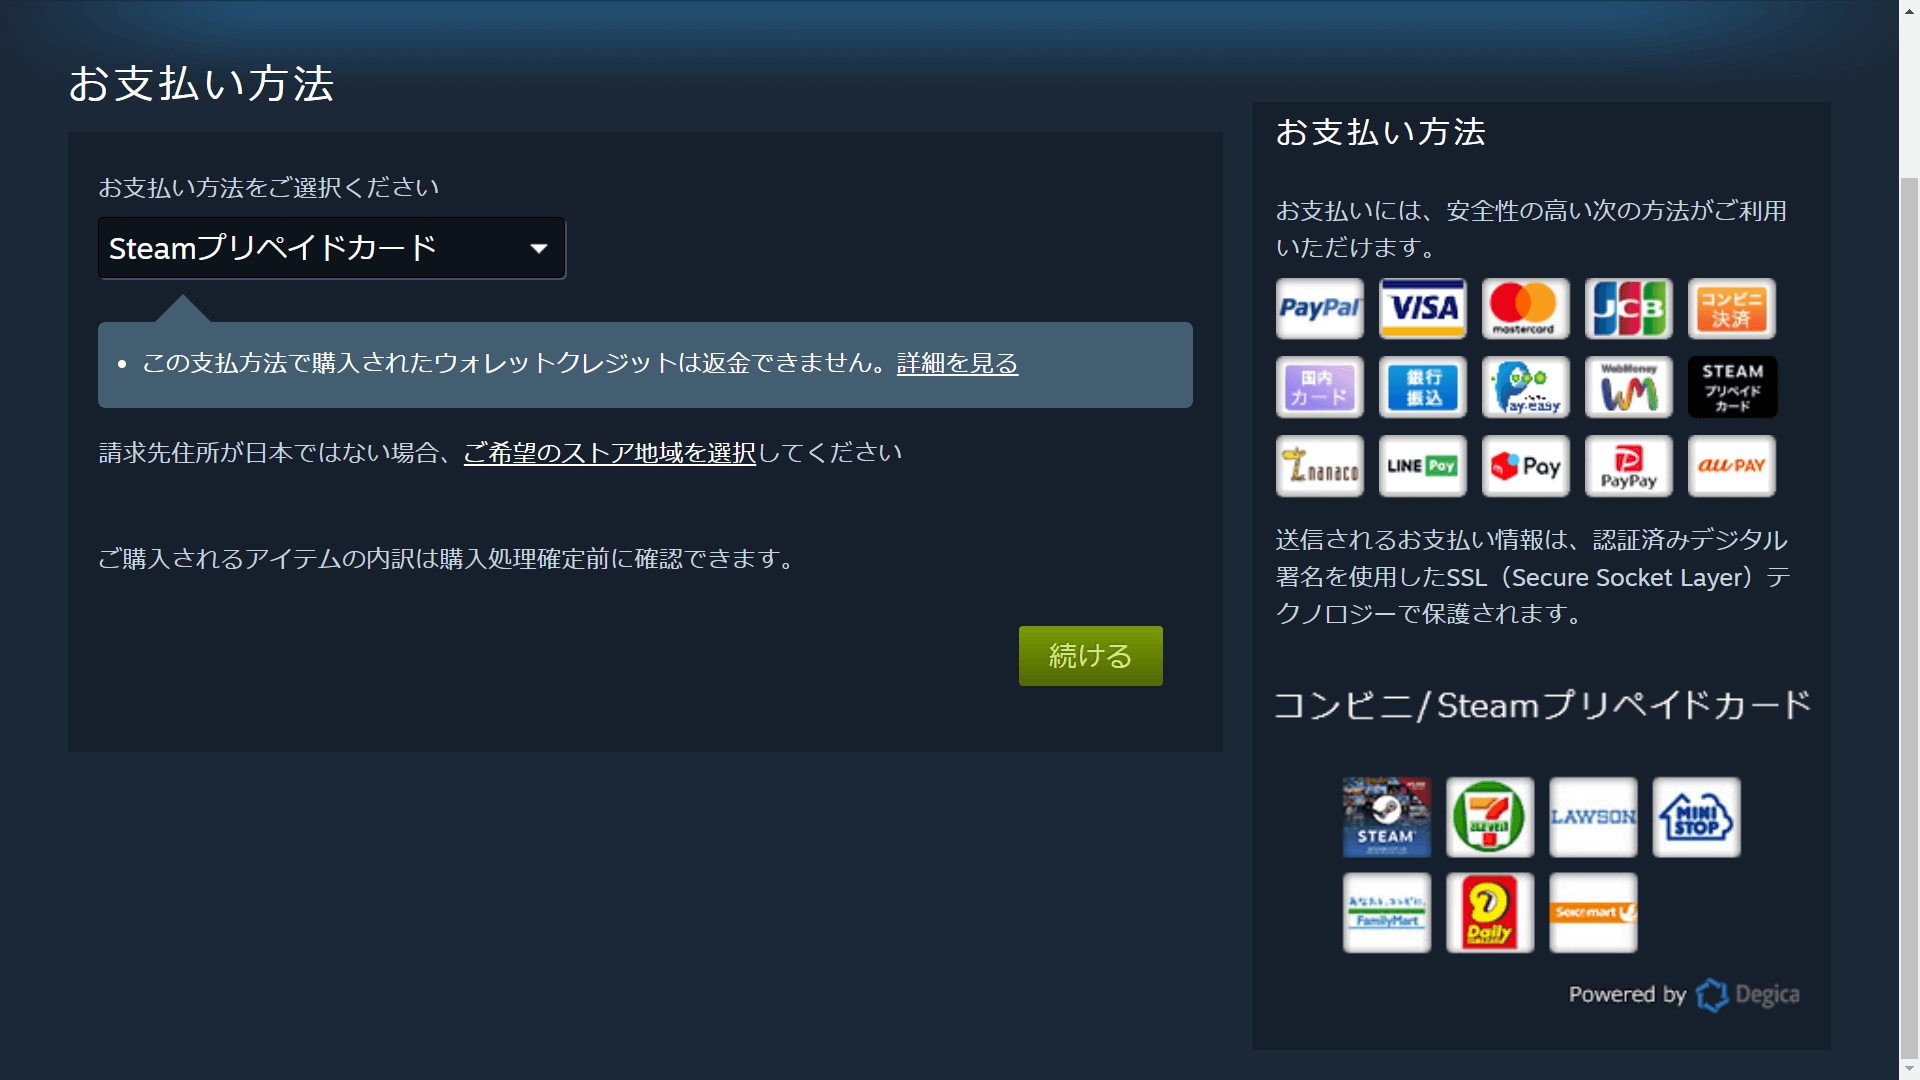Click the 7-Eleven store logo
Viewport: 1920px width, 1080px height.
point(1489,817)
